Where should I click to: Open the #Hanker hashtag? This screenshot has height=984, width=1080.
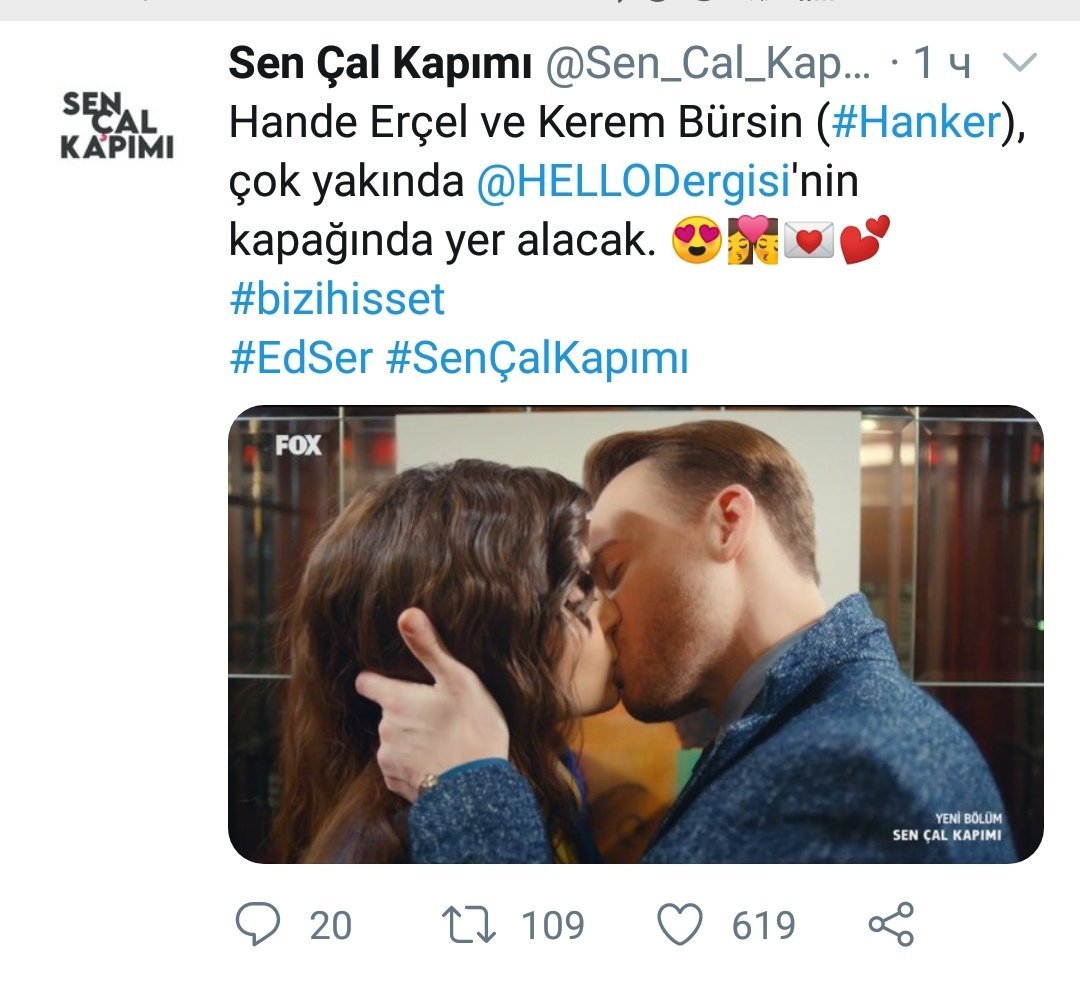pyautogui.click(x=916, y=123)
